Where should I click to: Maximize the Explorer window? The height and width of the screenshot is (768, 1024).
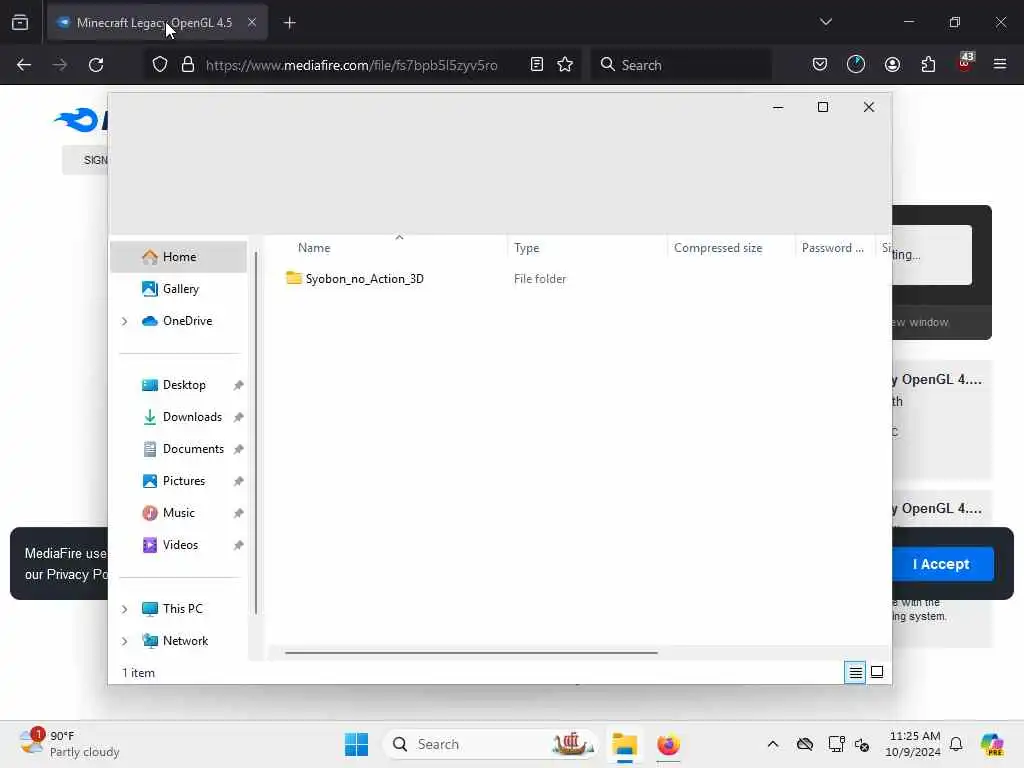(823, 107)
